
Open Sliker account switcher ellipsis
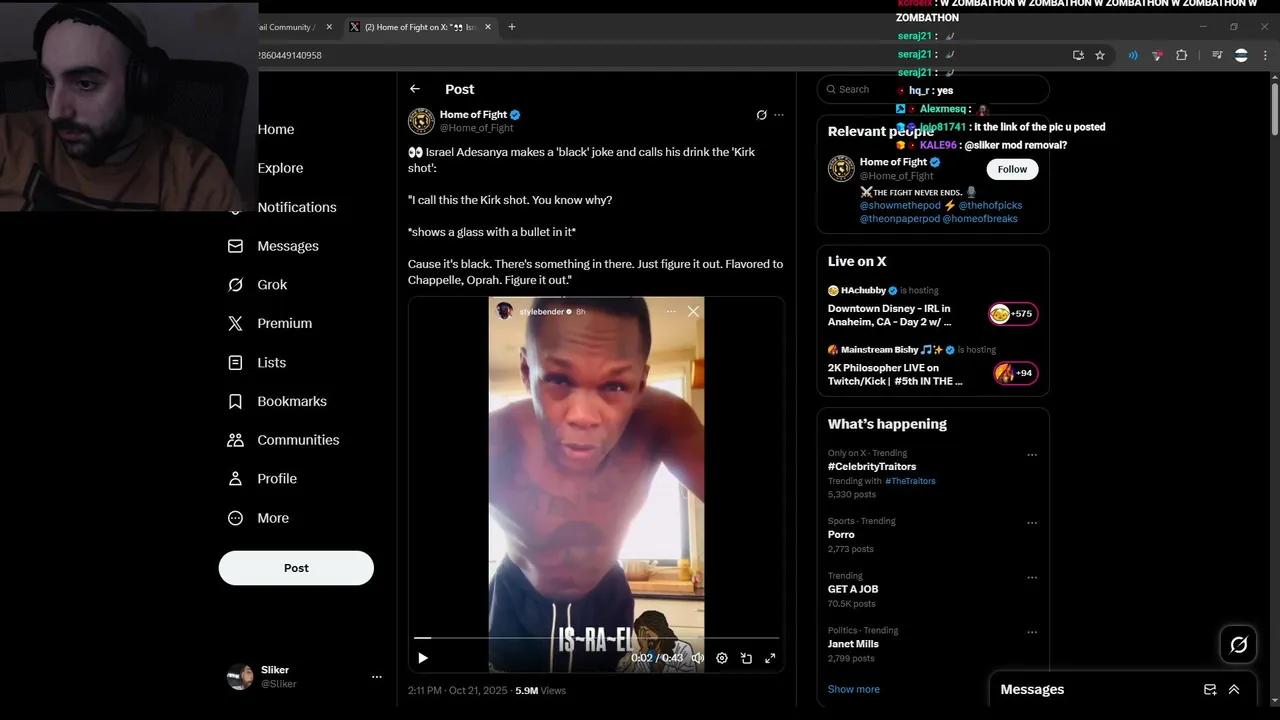tap(376, 677)
